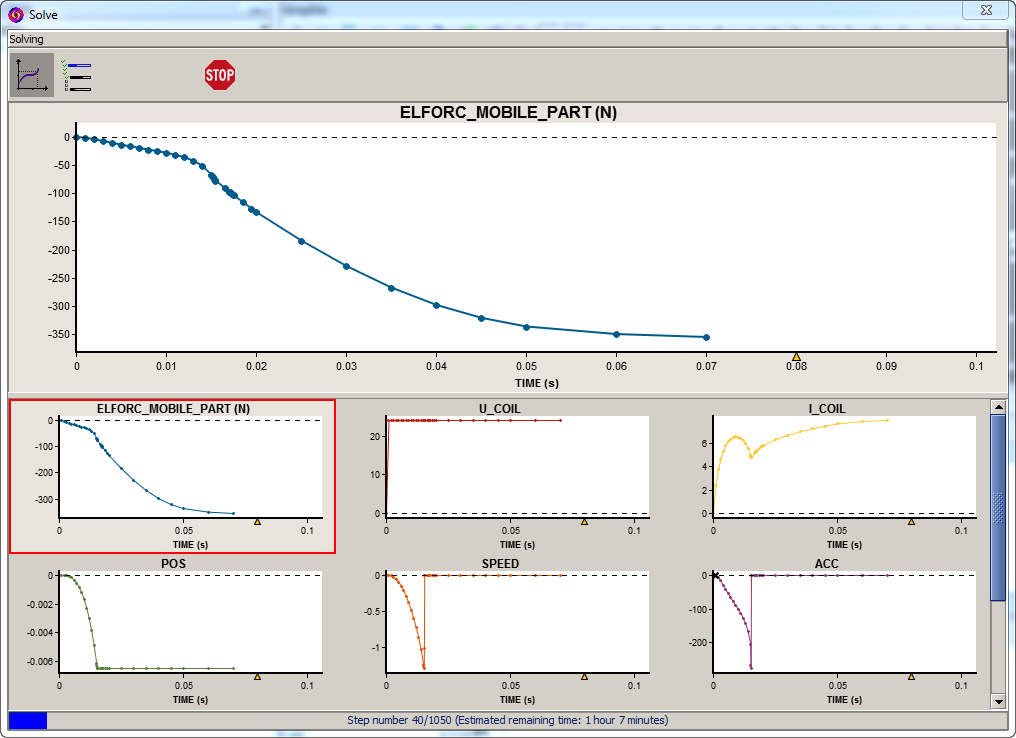Image resolution: width=1016 pixels, height=738 pixels.
Task: Click scrollbar down arrow in thumbnails panel
Action: pyautogui.click(x=998, y=701)
